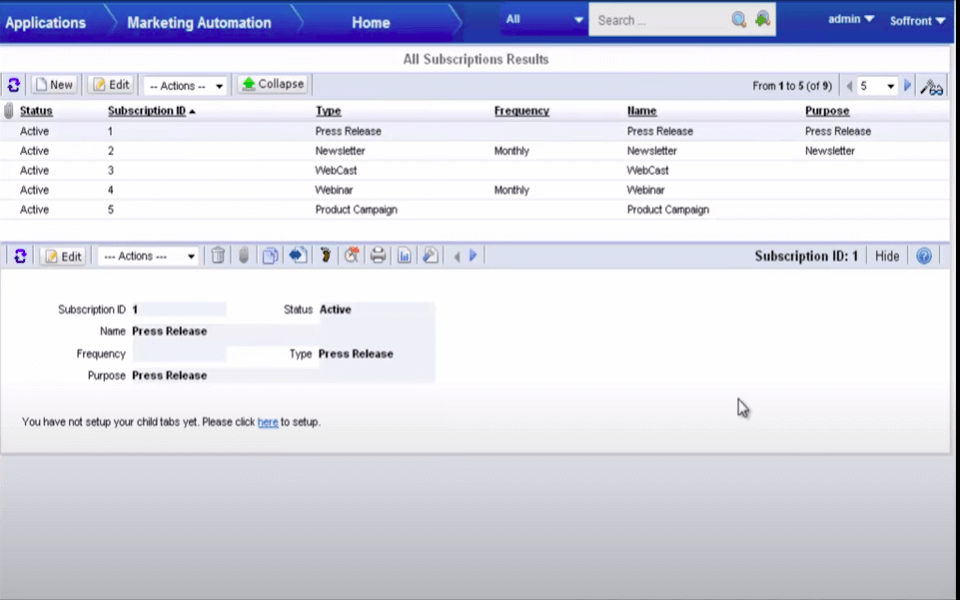Screen dimensions: 960x600
Task: Open the results list Actions dropdown
Action: [x=186, y=86]
